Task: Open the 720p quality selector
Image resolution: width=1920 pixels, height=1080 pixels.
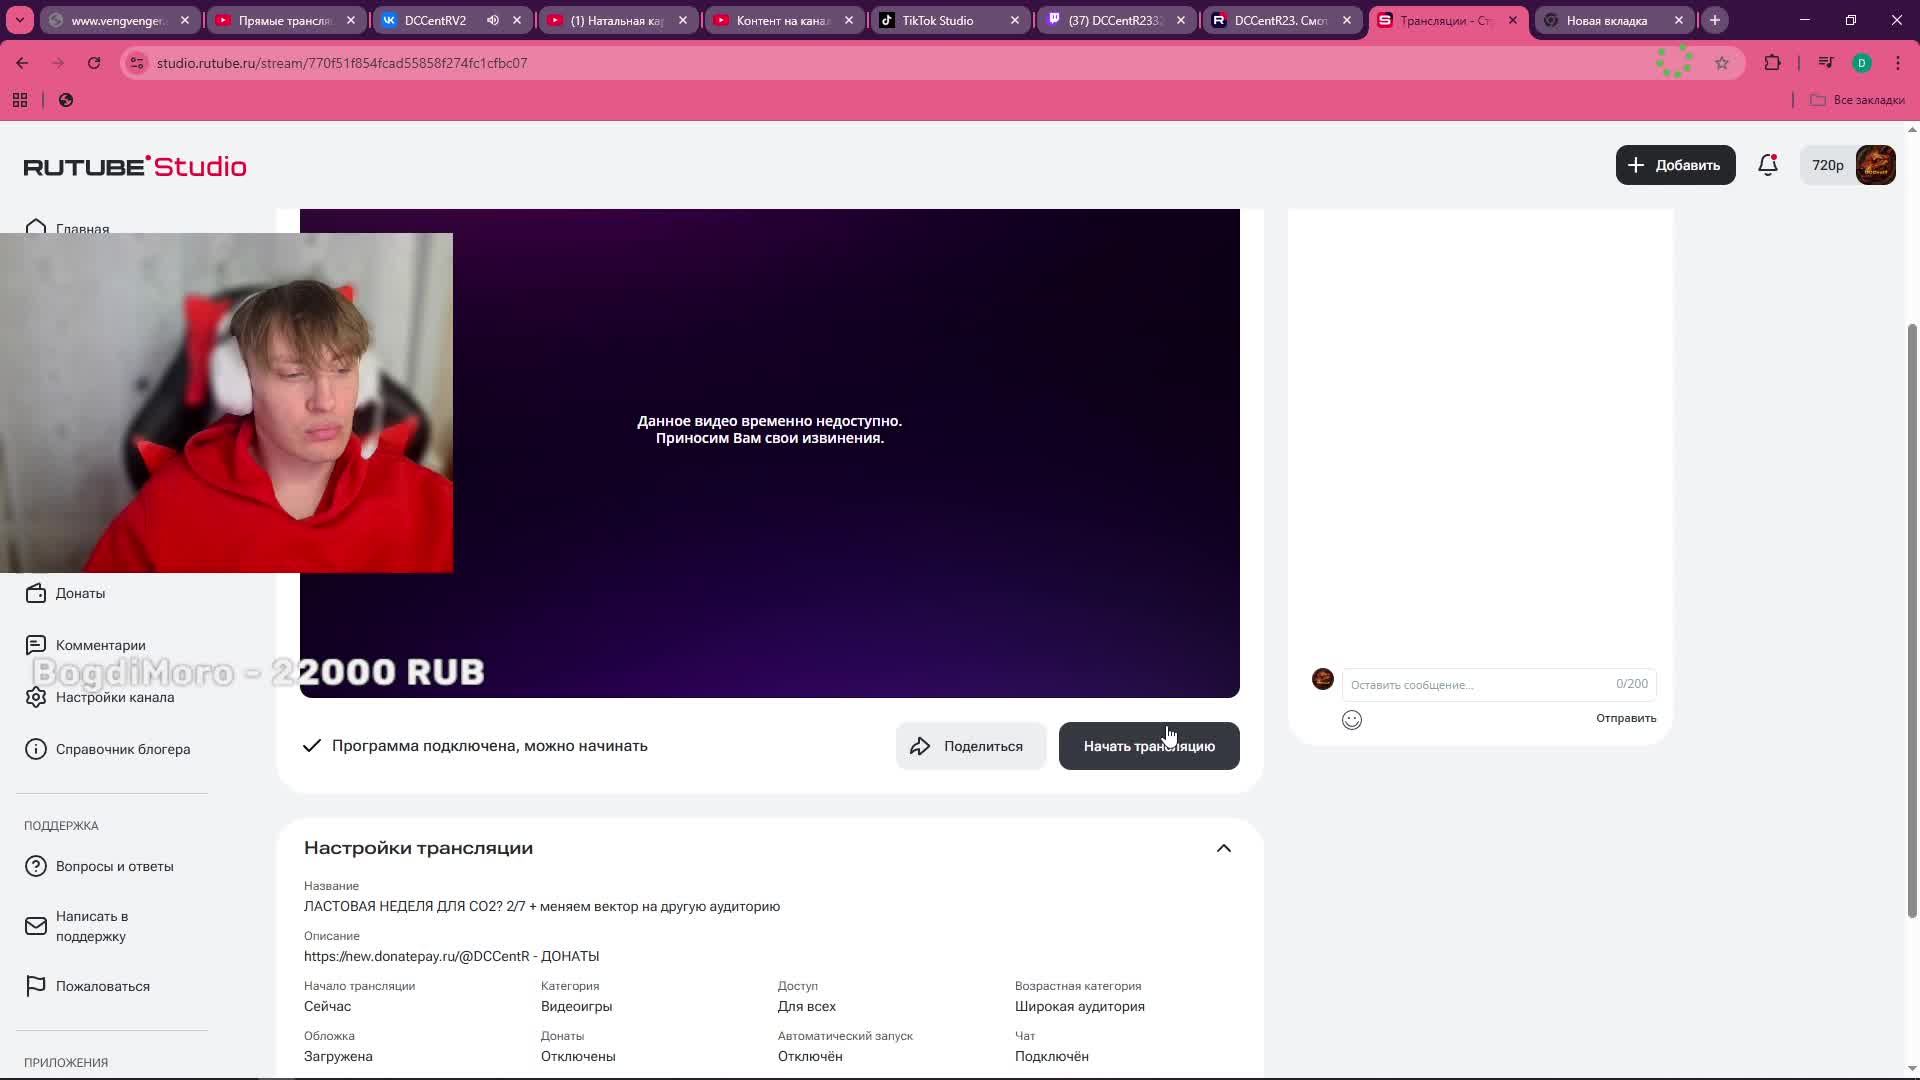Action: pos(1828,164)
